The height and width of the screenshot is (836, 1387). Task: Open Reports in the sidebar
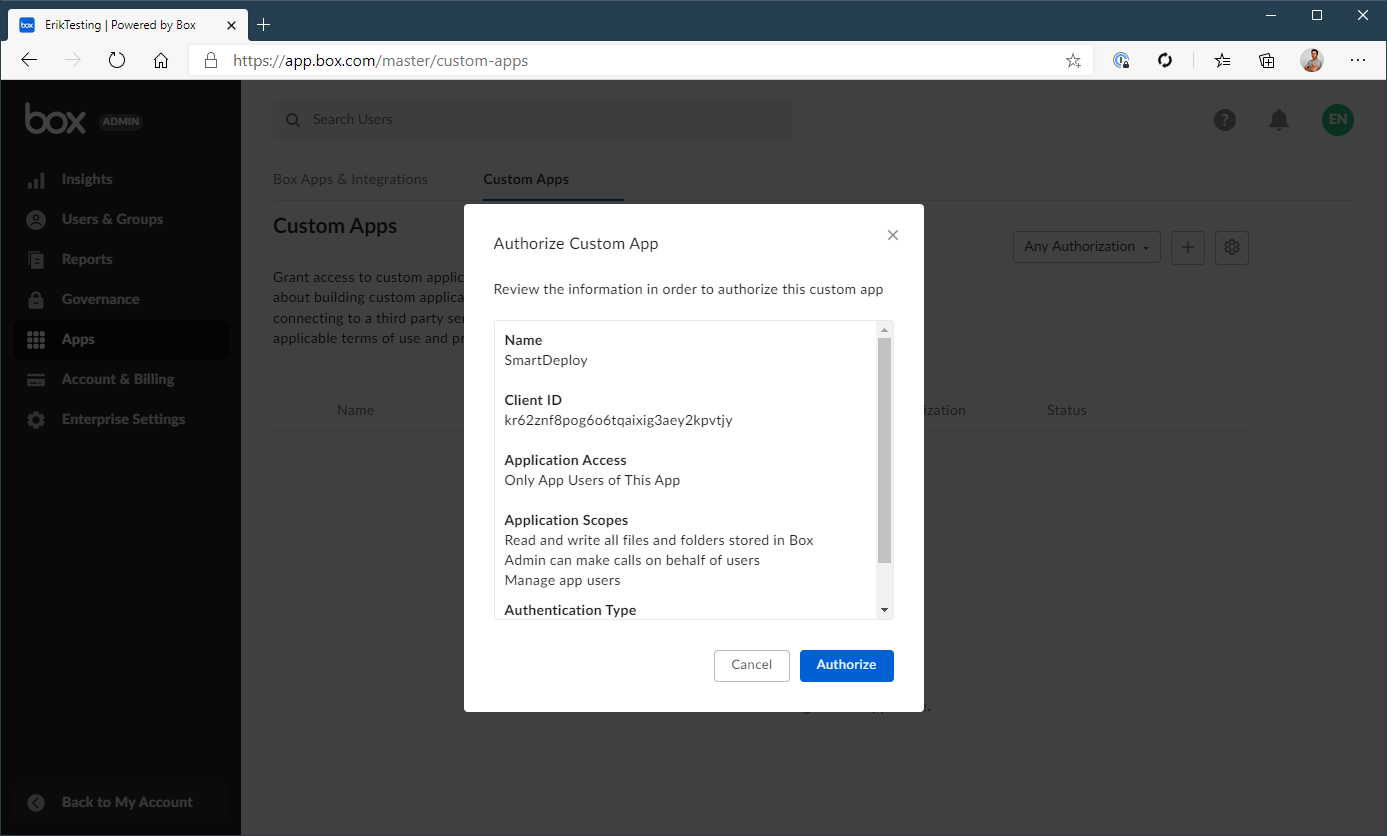coord(120,260)
